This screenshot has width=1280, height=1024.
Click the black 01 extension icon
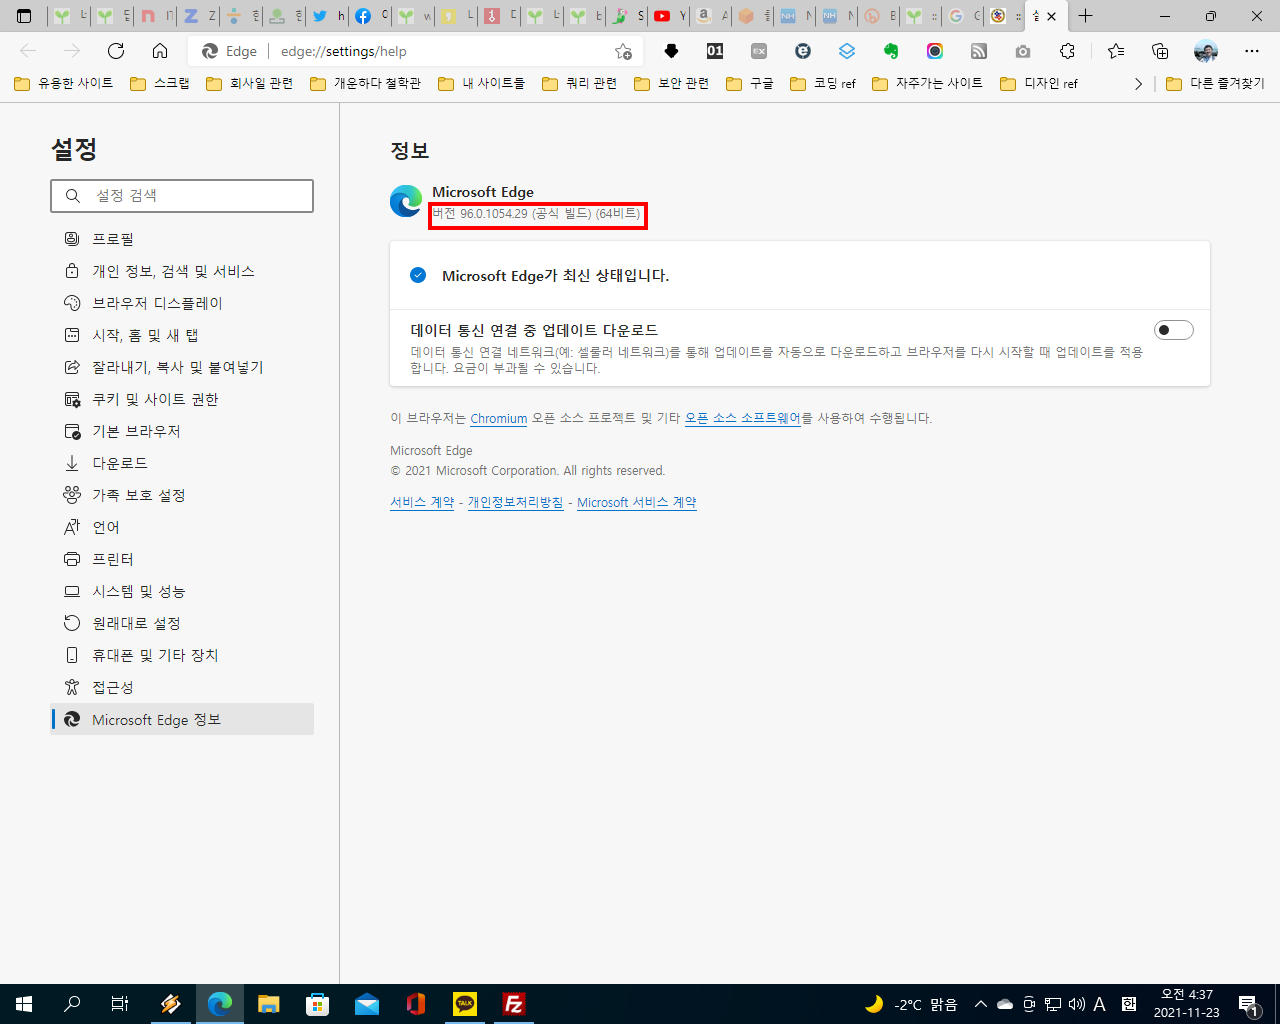click(x=715, y=51)
